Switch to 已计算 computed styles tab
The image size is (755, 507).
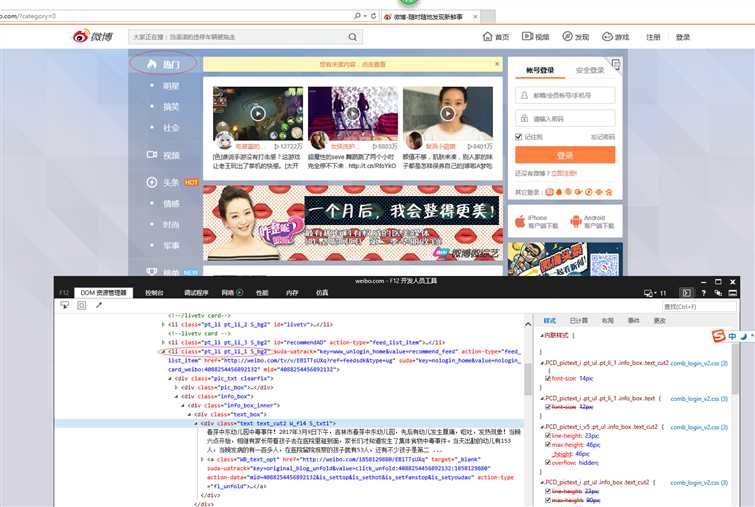point(578,321)
